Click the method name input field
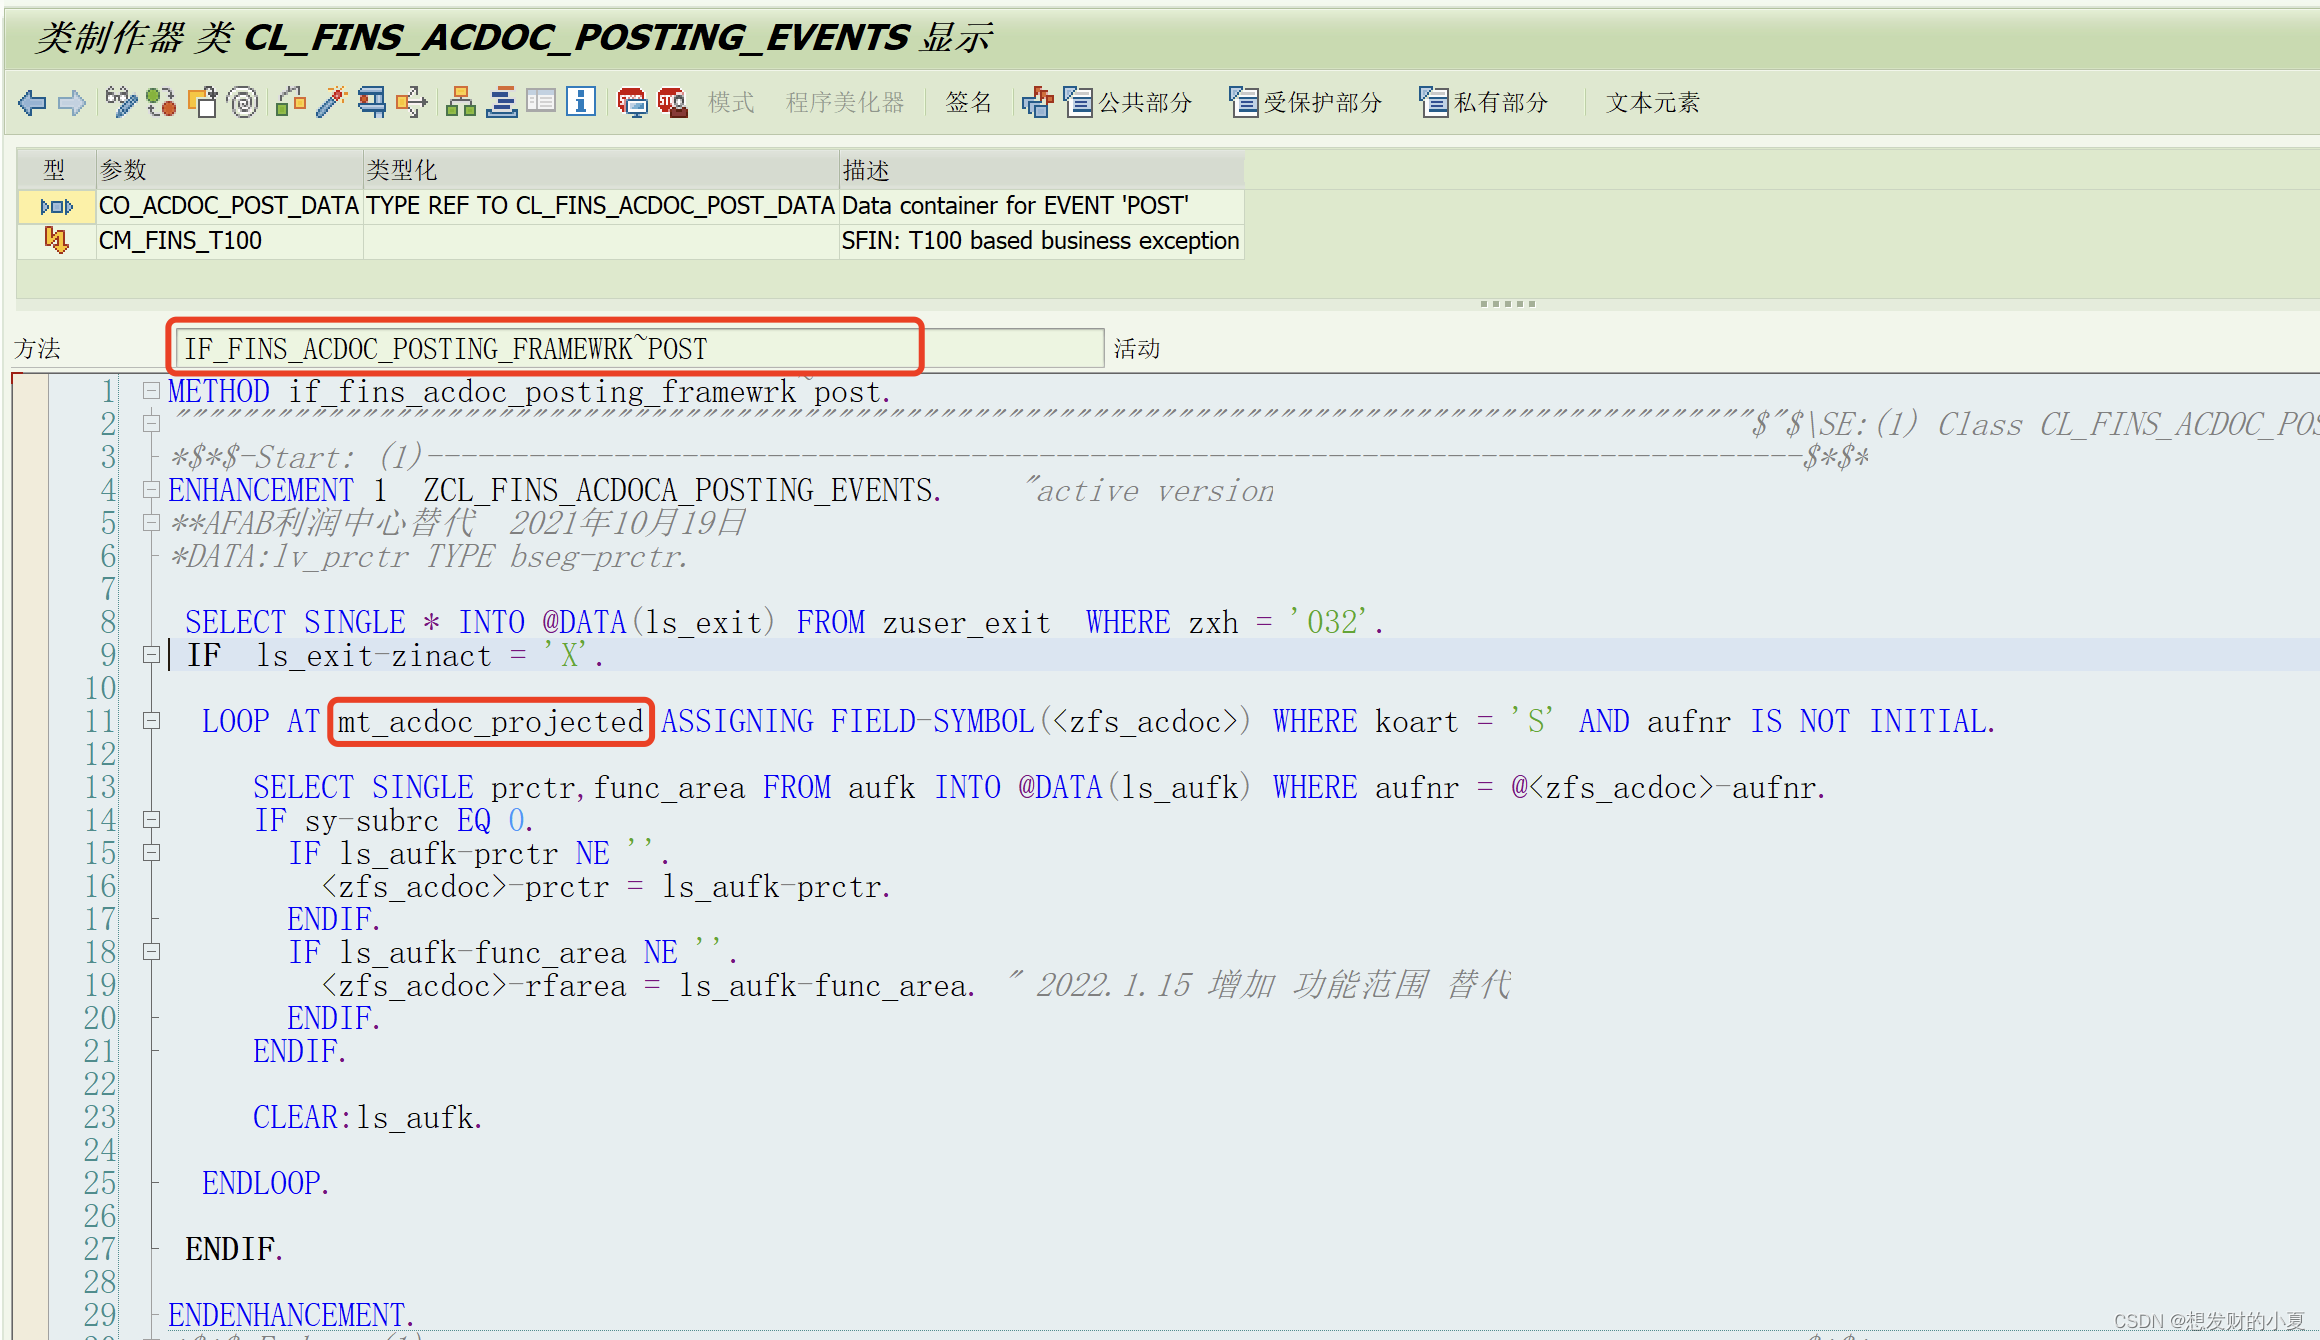Screen dimensions: 2320x1340 click(x=640, y=349)
